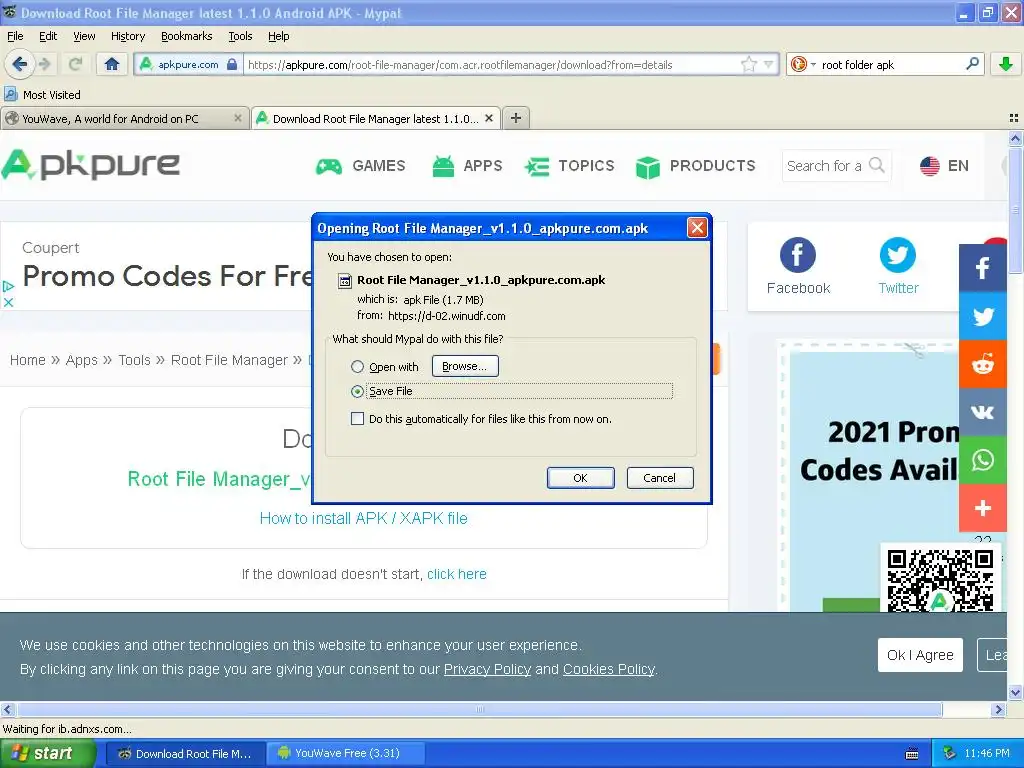The height and width of the screenshot is (768, 1024).
Task: Click the Forward navigation arrow
Action: point(45,64)
